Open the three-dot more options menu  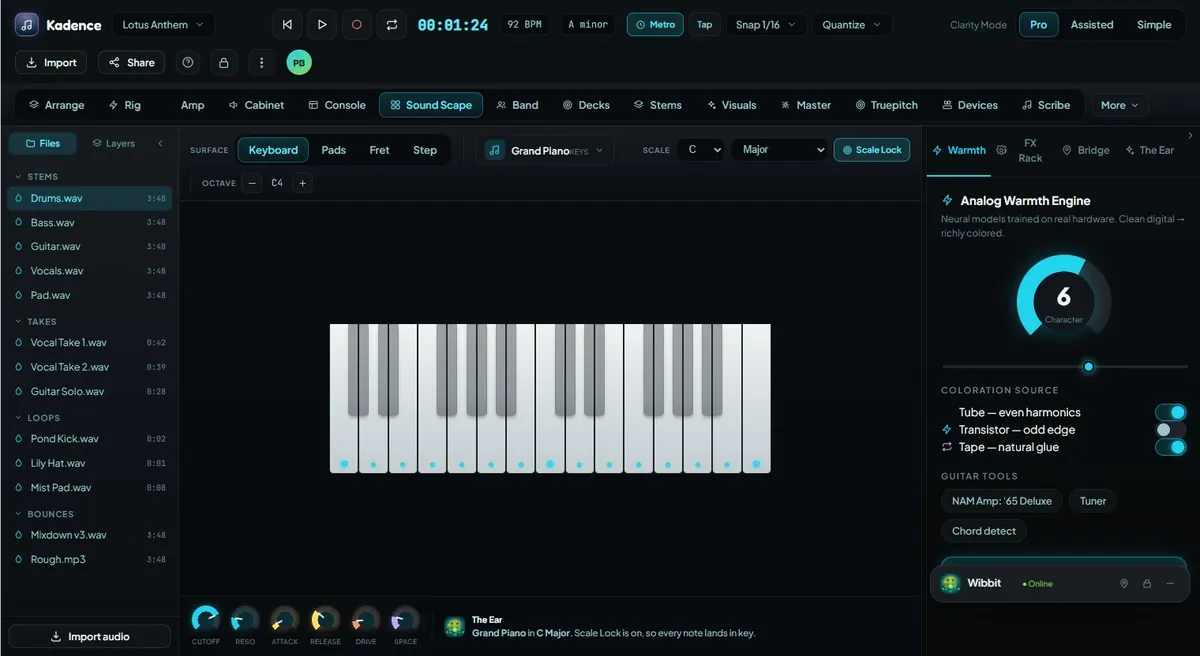pyautogui.click(x=261, y=62)
